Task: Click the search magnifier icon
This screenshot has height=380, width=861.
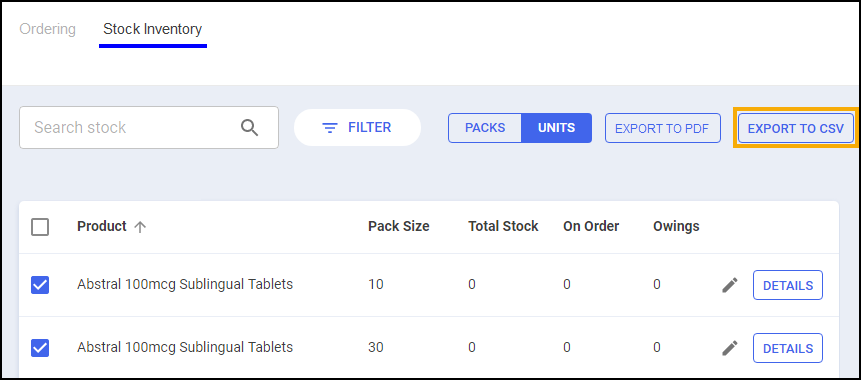Action: point(249,127)
